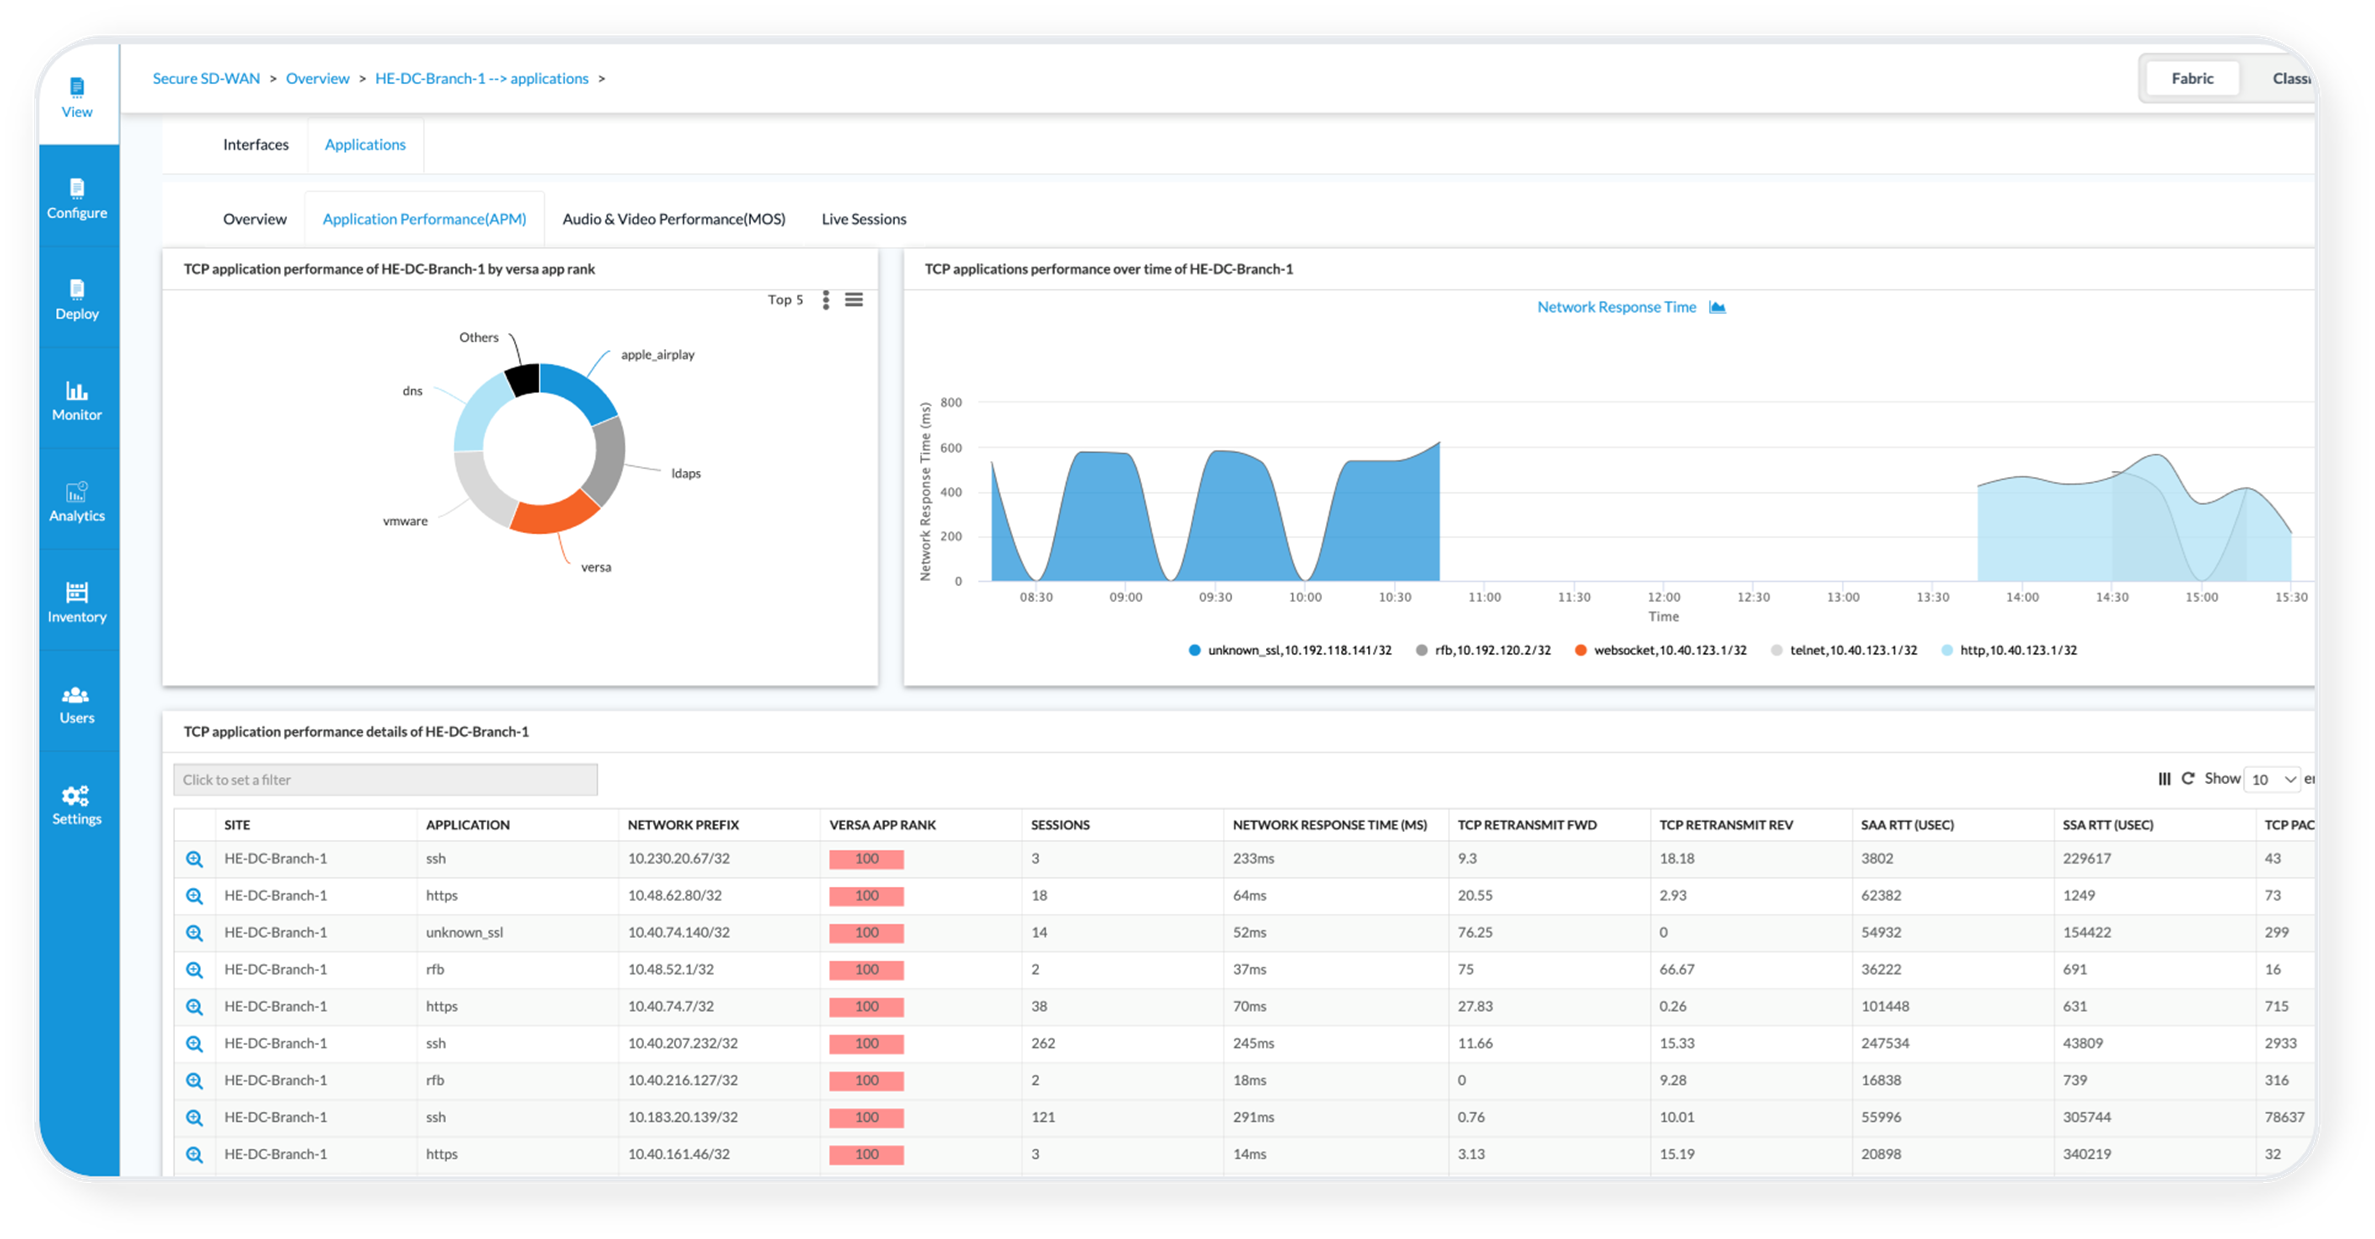This screenshot has height=1239, width=2375.
Task: Open the donut chart hamburger menu
Action: (854, 300)
